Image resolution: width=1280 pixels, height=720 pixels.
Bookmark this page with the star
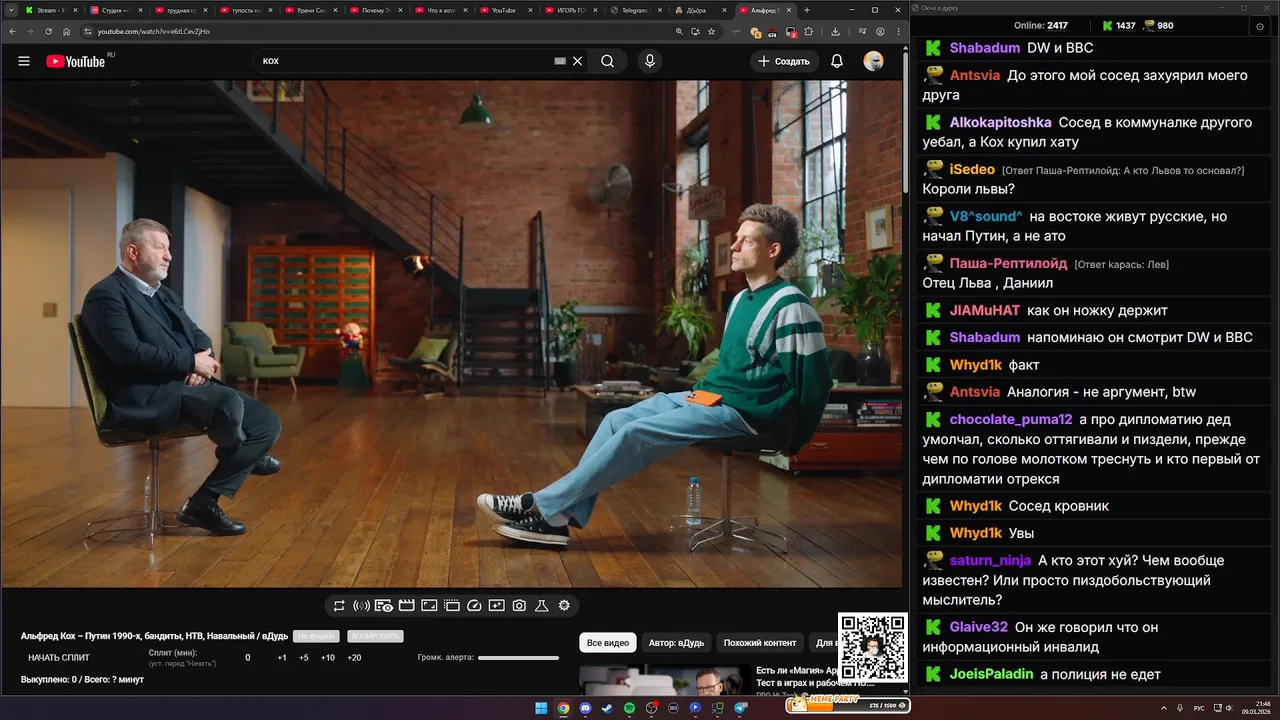coord(711,31)
